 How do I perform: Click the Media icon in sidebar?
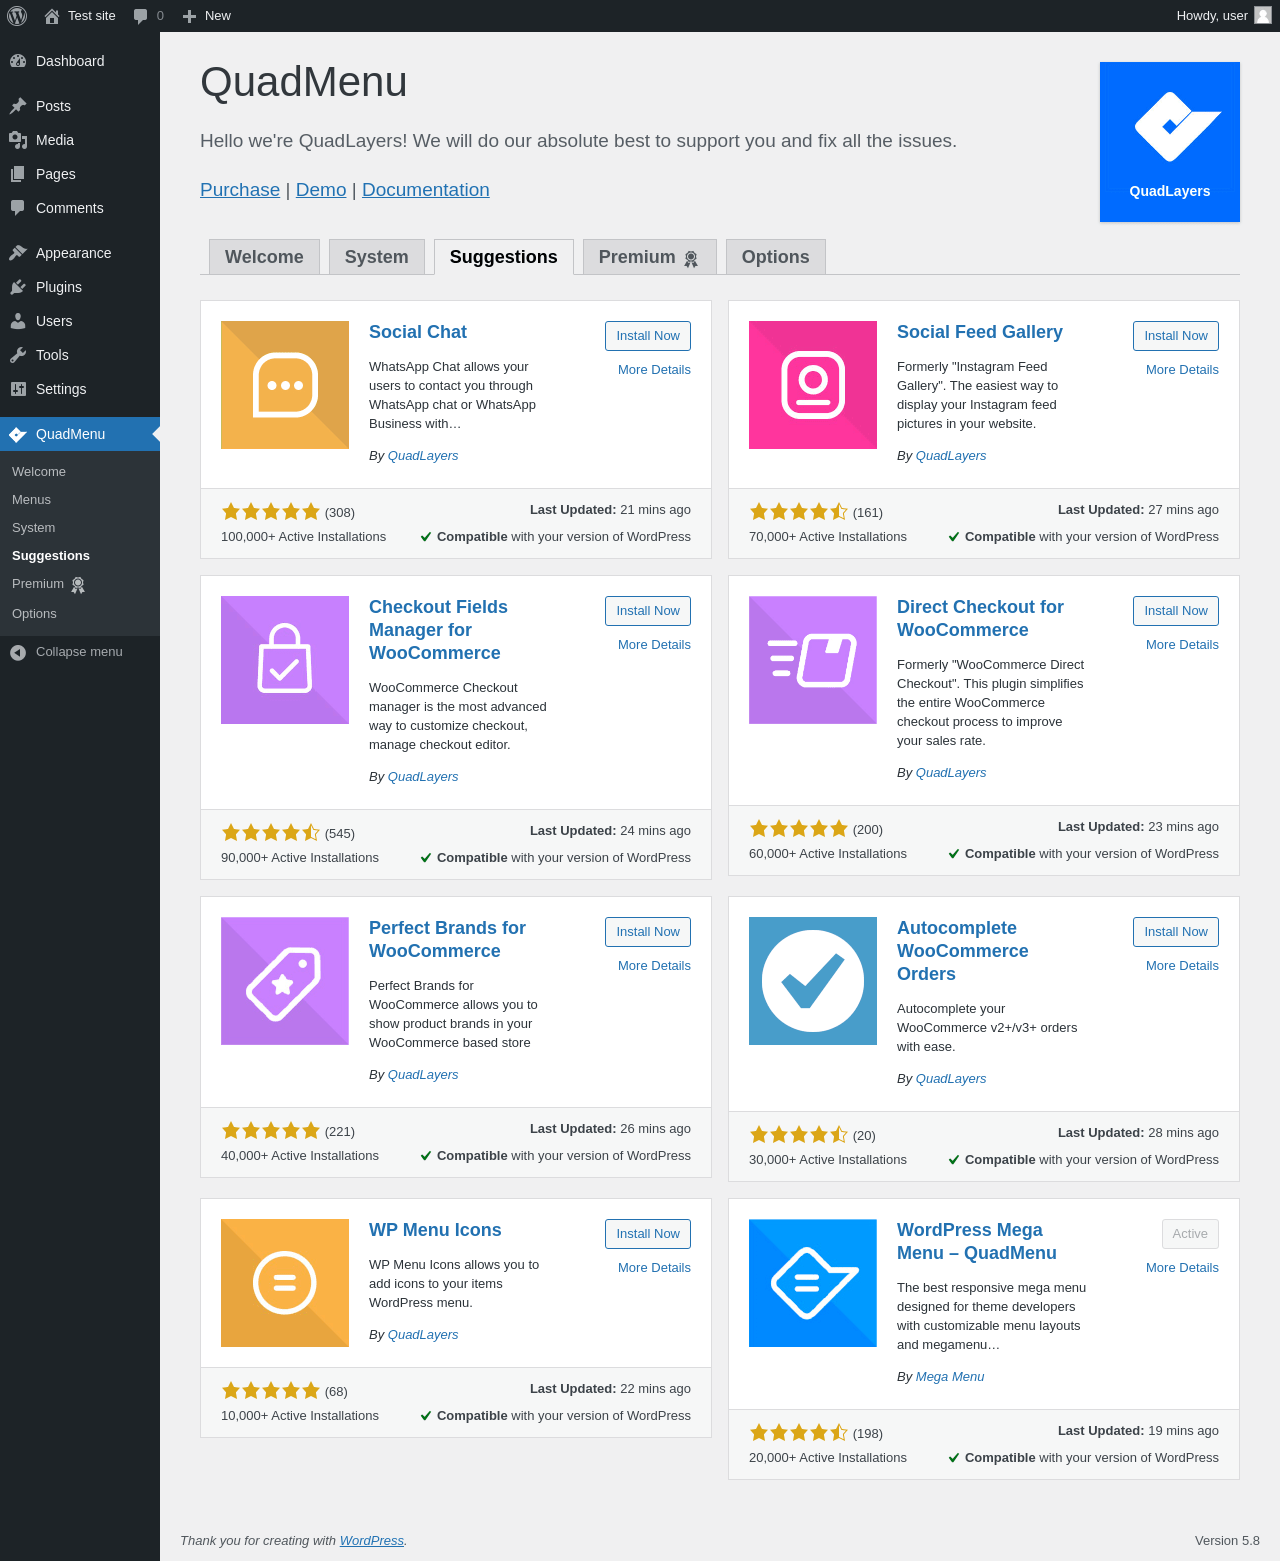point(18,140)
